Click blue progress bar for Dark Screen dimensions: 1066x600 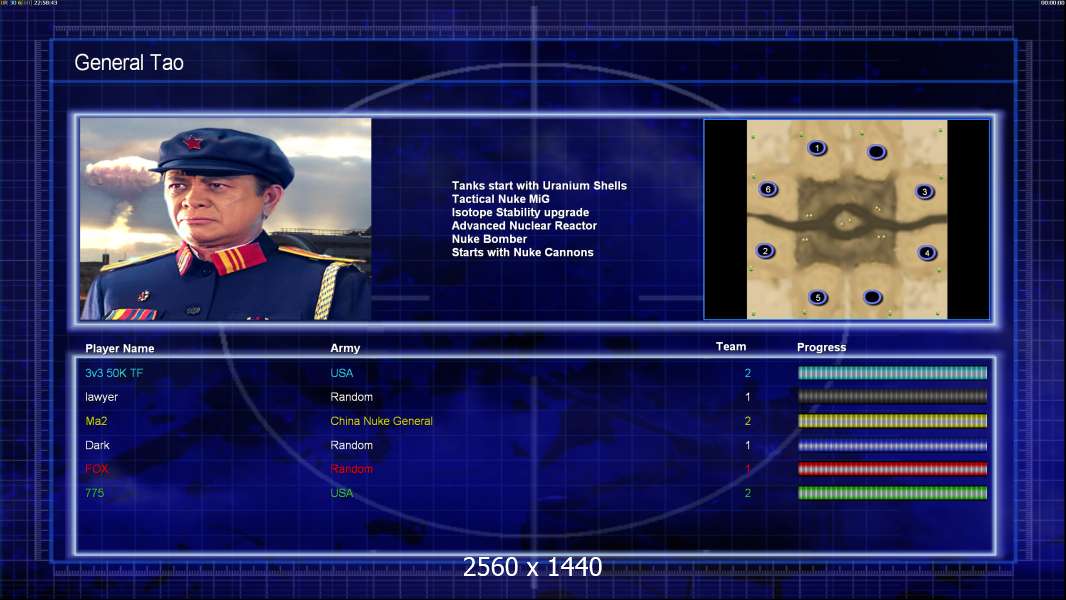point(893,446)
